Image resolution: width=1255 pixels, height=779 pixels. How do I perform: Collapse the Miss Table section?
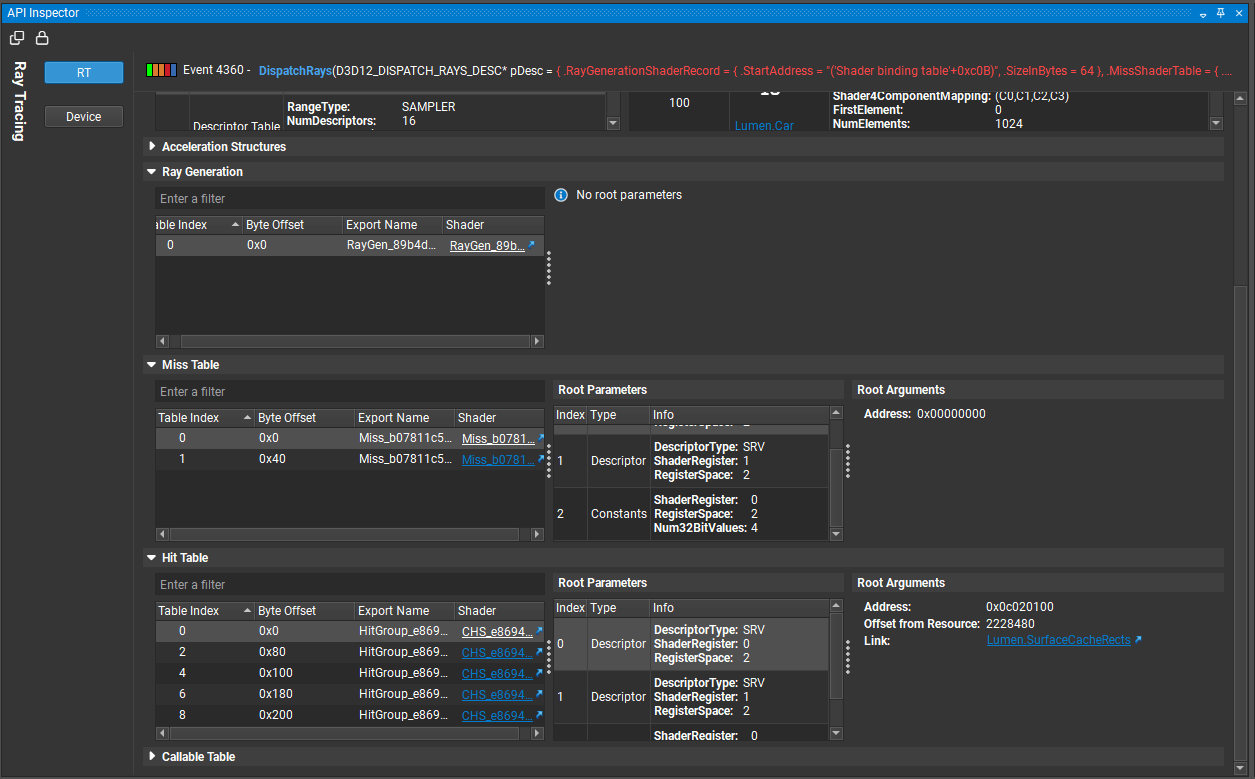click(152, 365)
